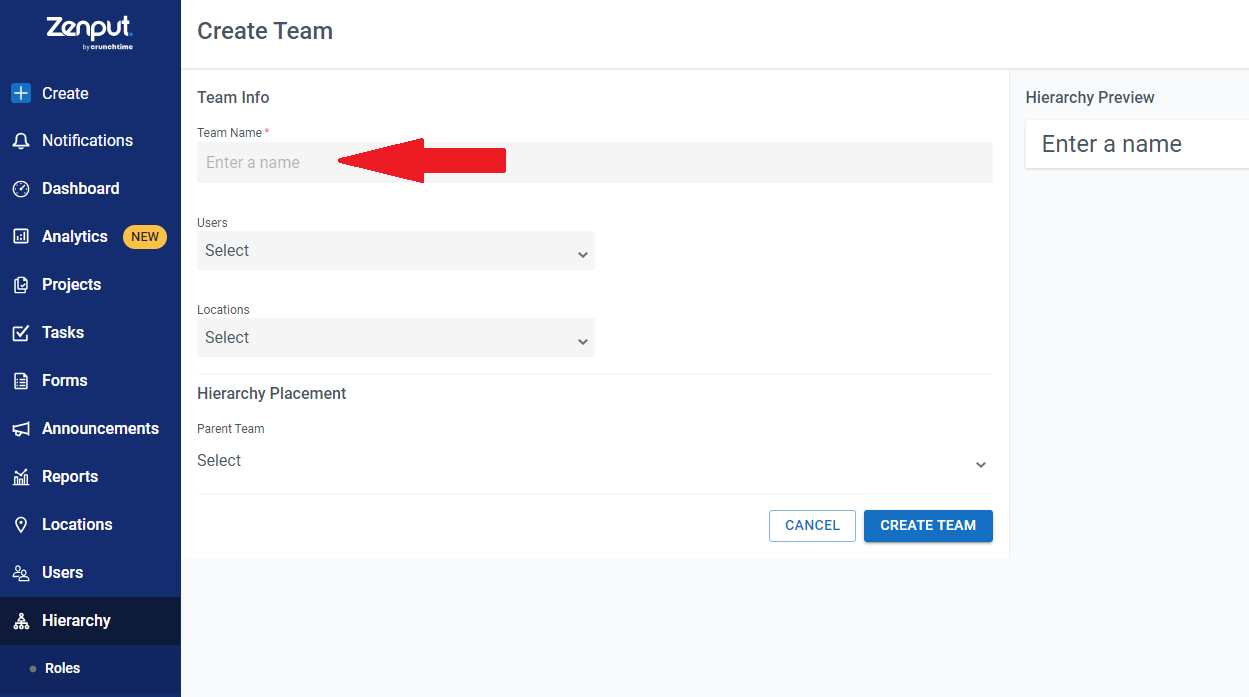Click the Notifications bell icon
1249x697 pixels.
(21, 141)
